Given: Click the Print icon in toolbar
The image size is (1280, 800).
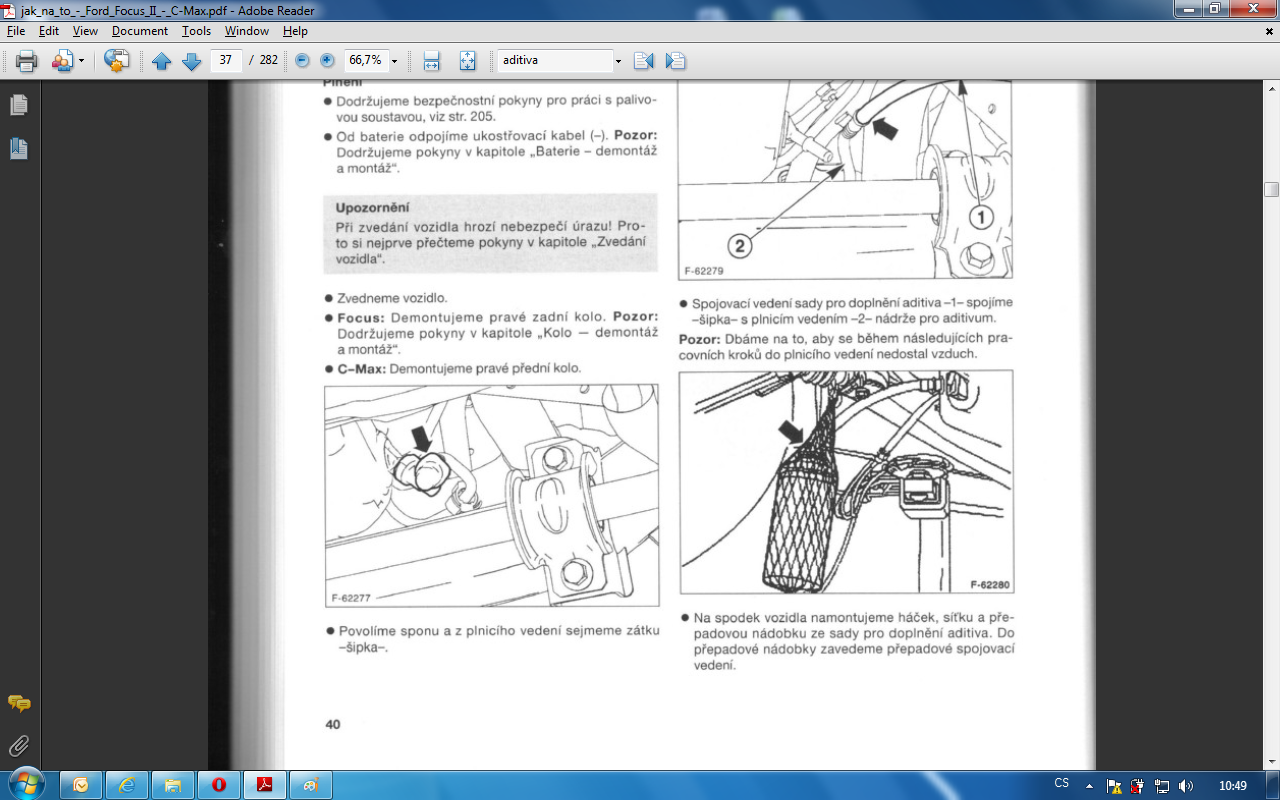Looking at the screenshot, I should [x=27, y=61].
